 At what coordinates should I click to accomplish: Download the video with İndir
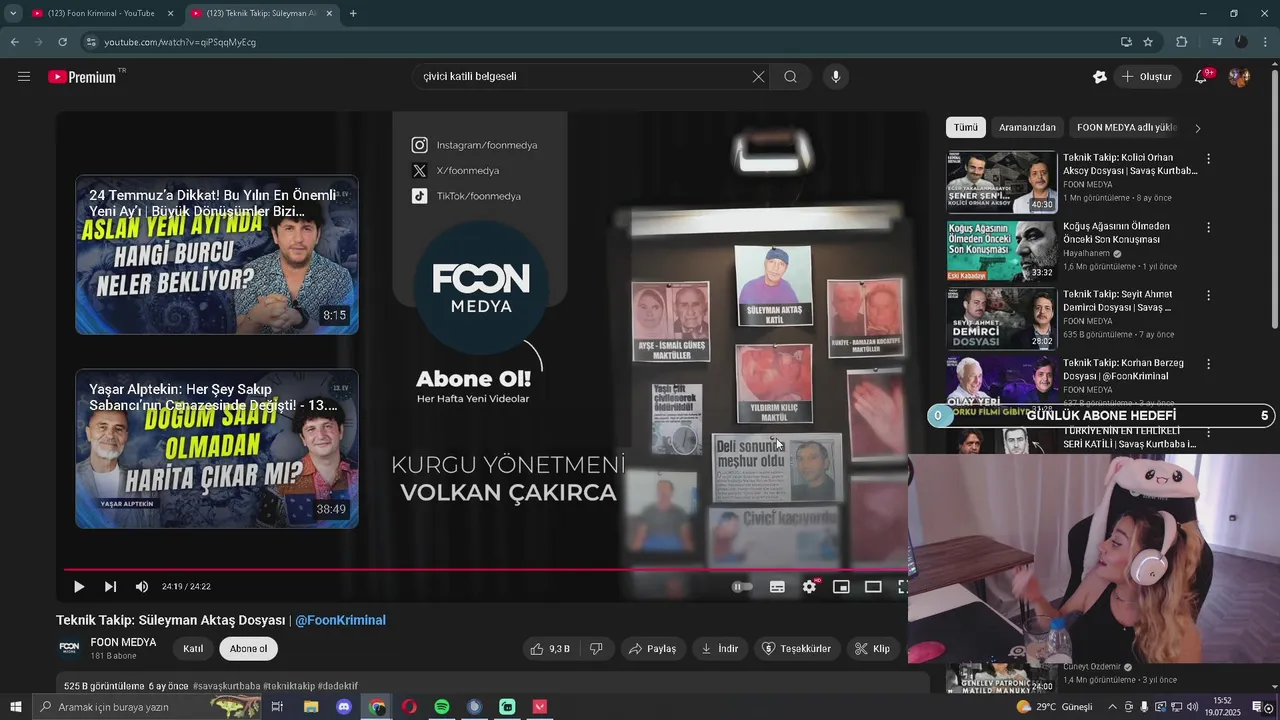[x=719, y=649]
